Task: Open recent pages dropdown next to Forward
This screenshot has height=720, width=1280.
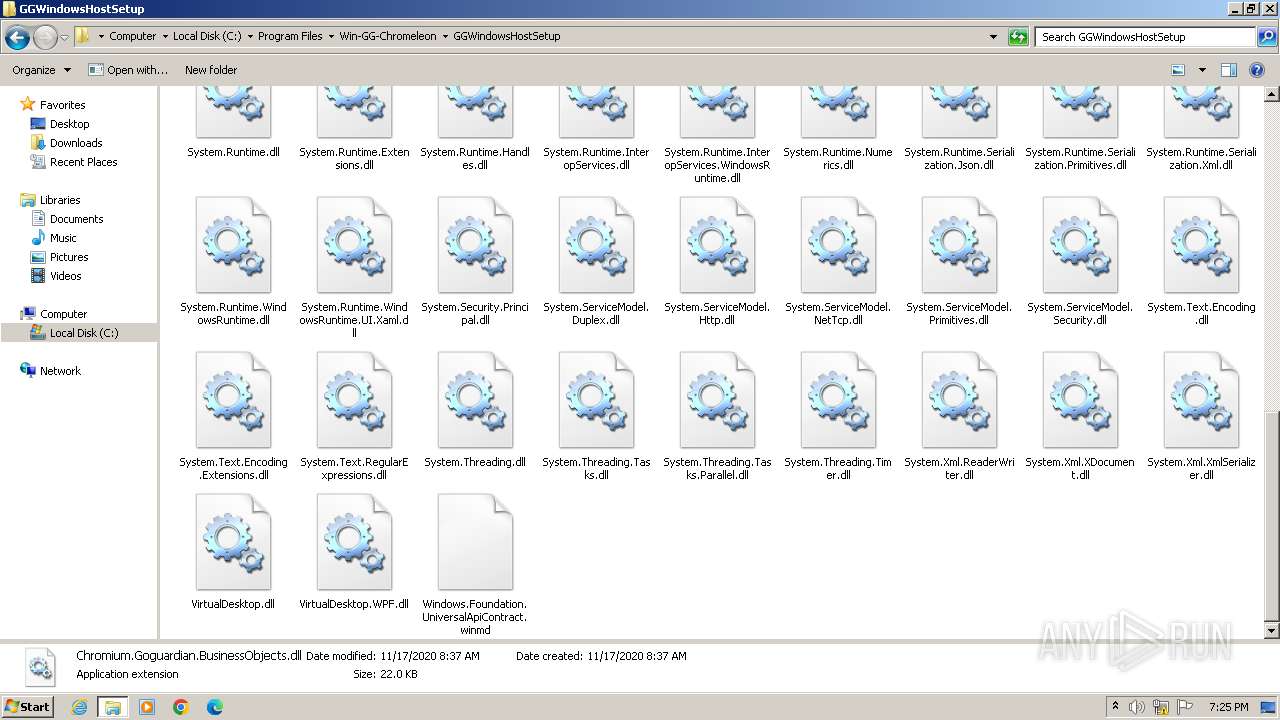Action: point(64,37)
